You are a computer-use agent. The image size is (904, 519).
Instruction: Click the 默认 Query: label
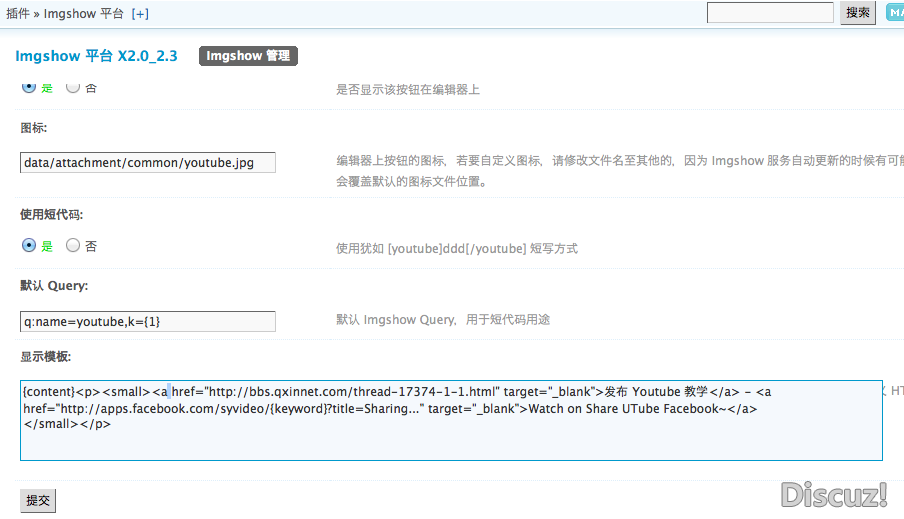click(54, 285)
